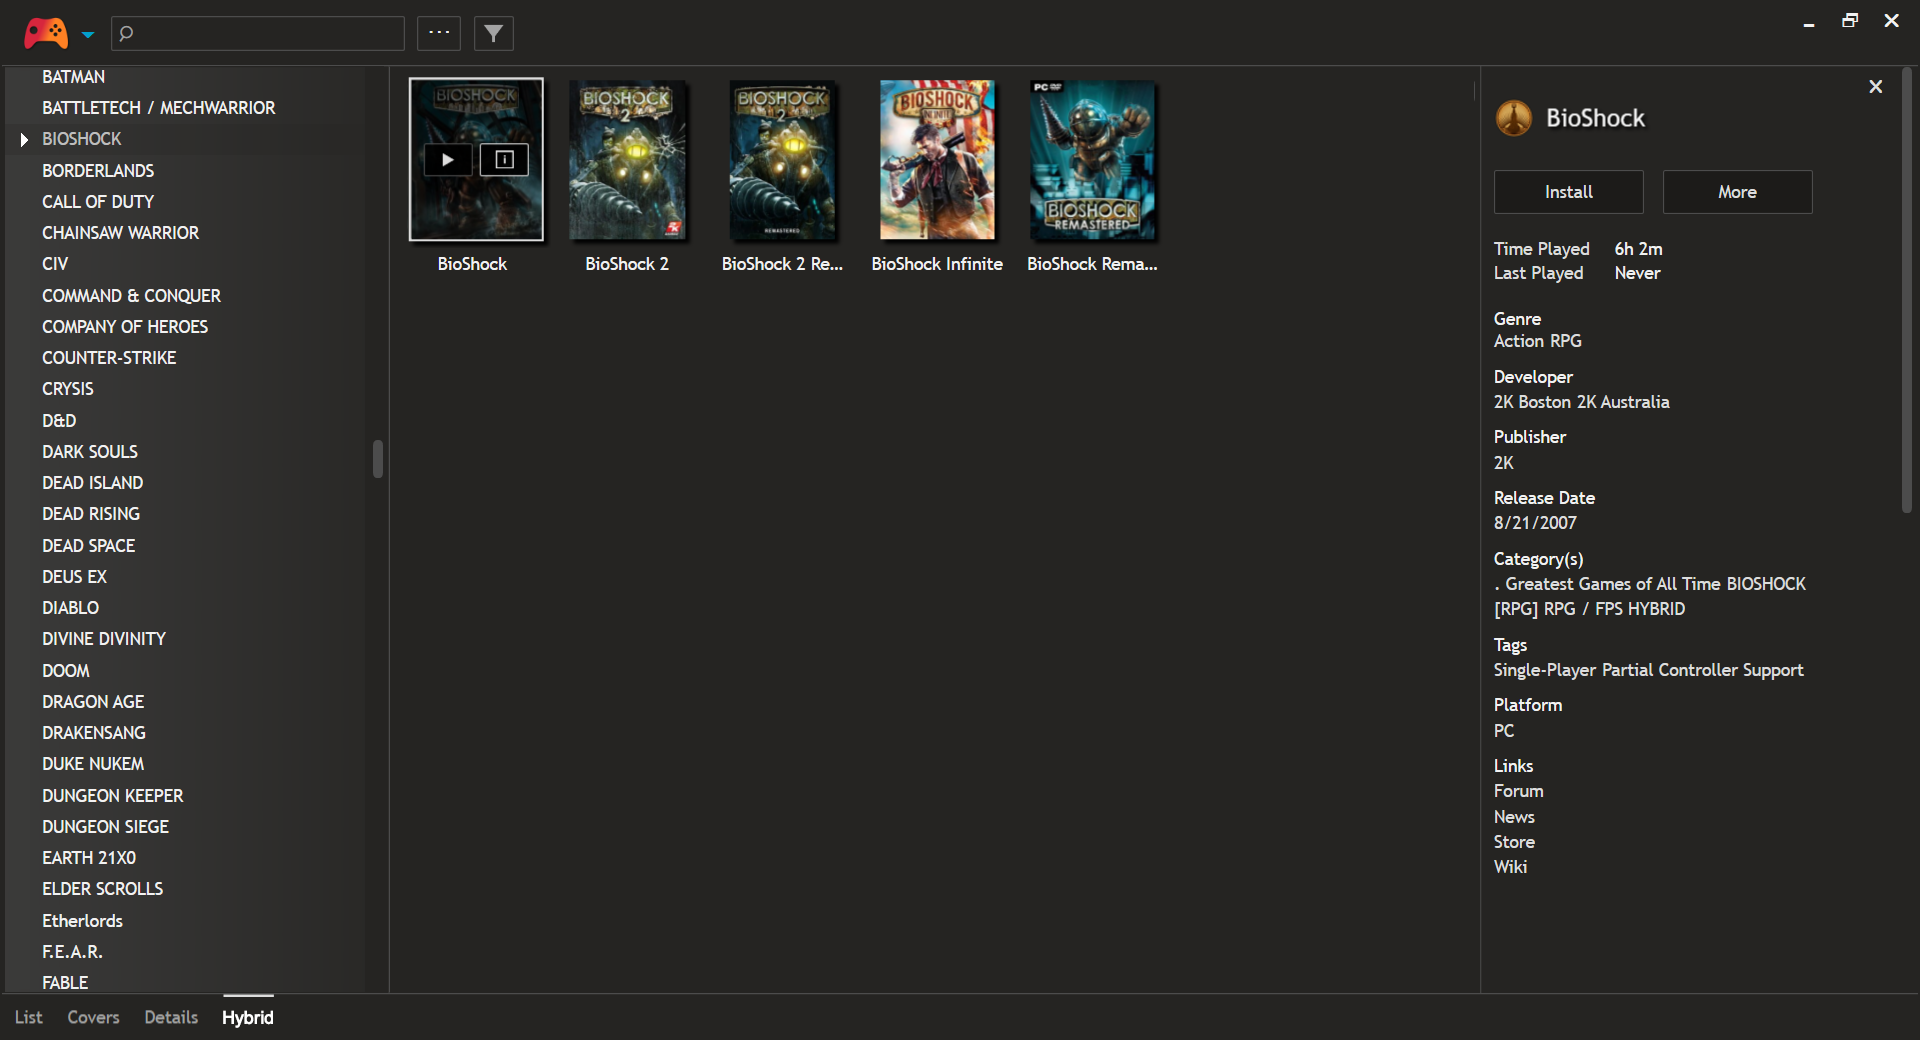Filter by Action RPG genre
Image resolution: width=1920 pixels, height=1040 pixels.
click(x=1538, y=341)
